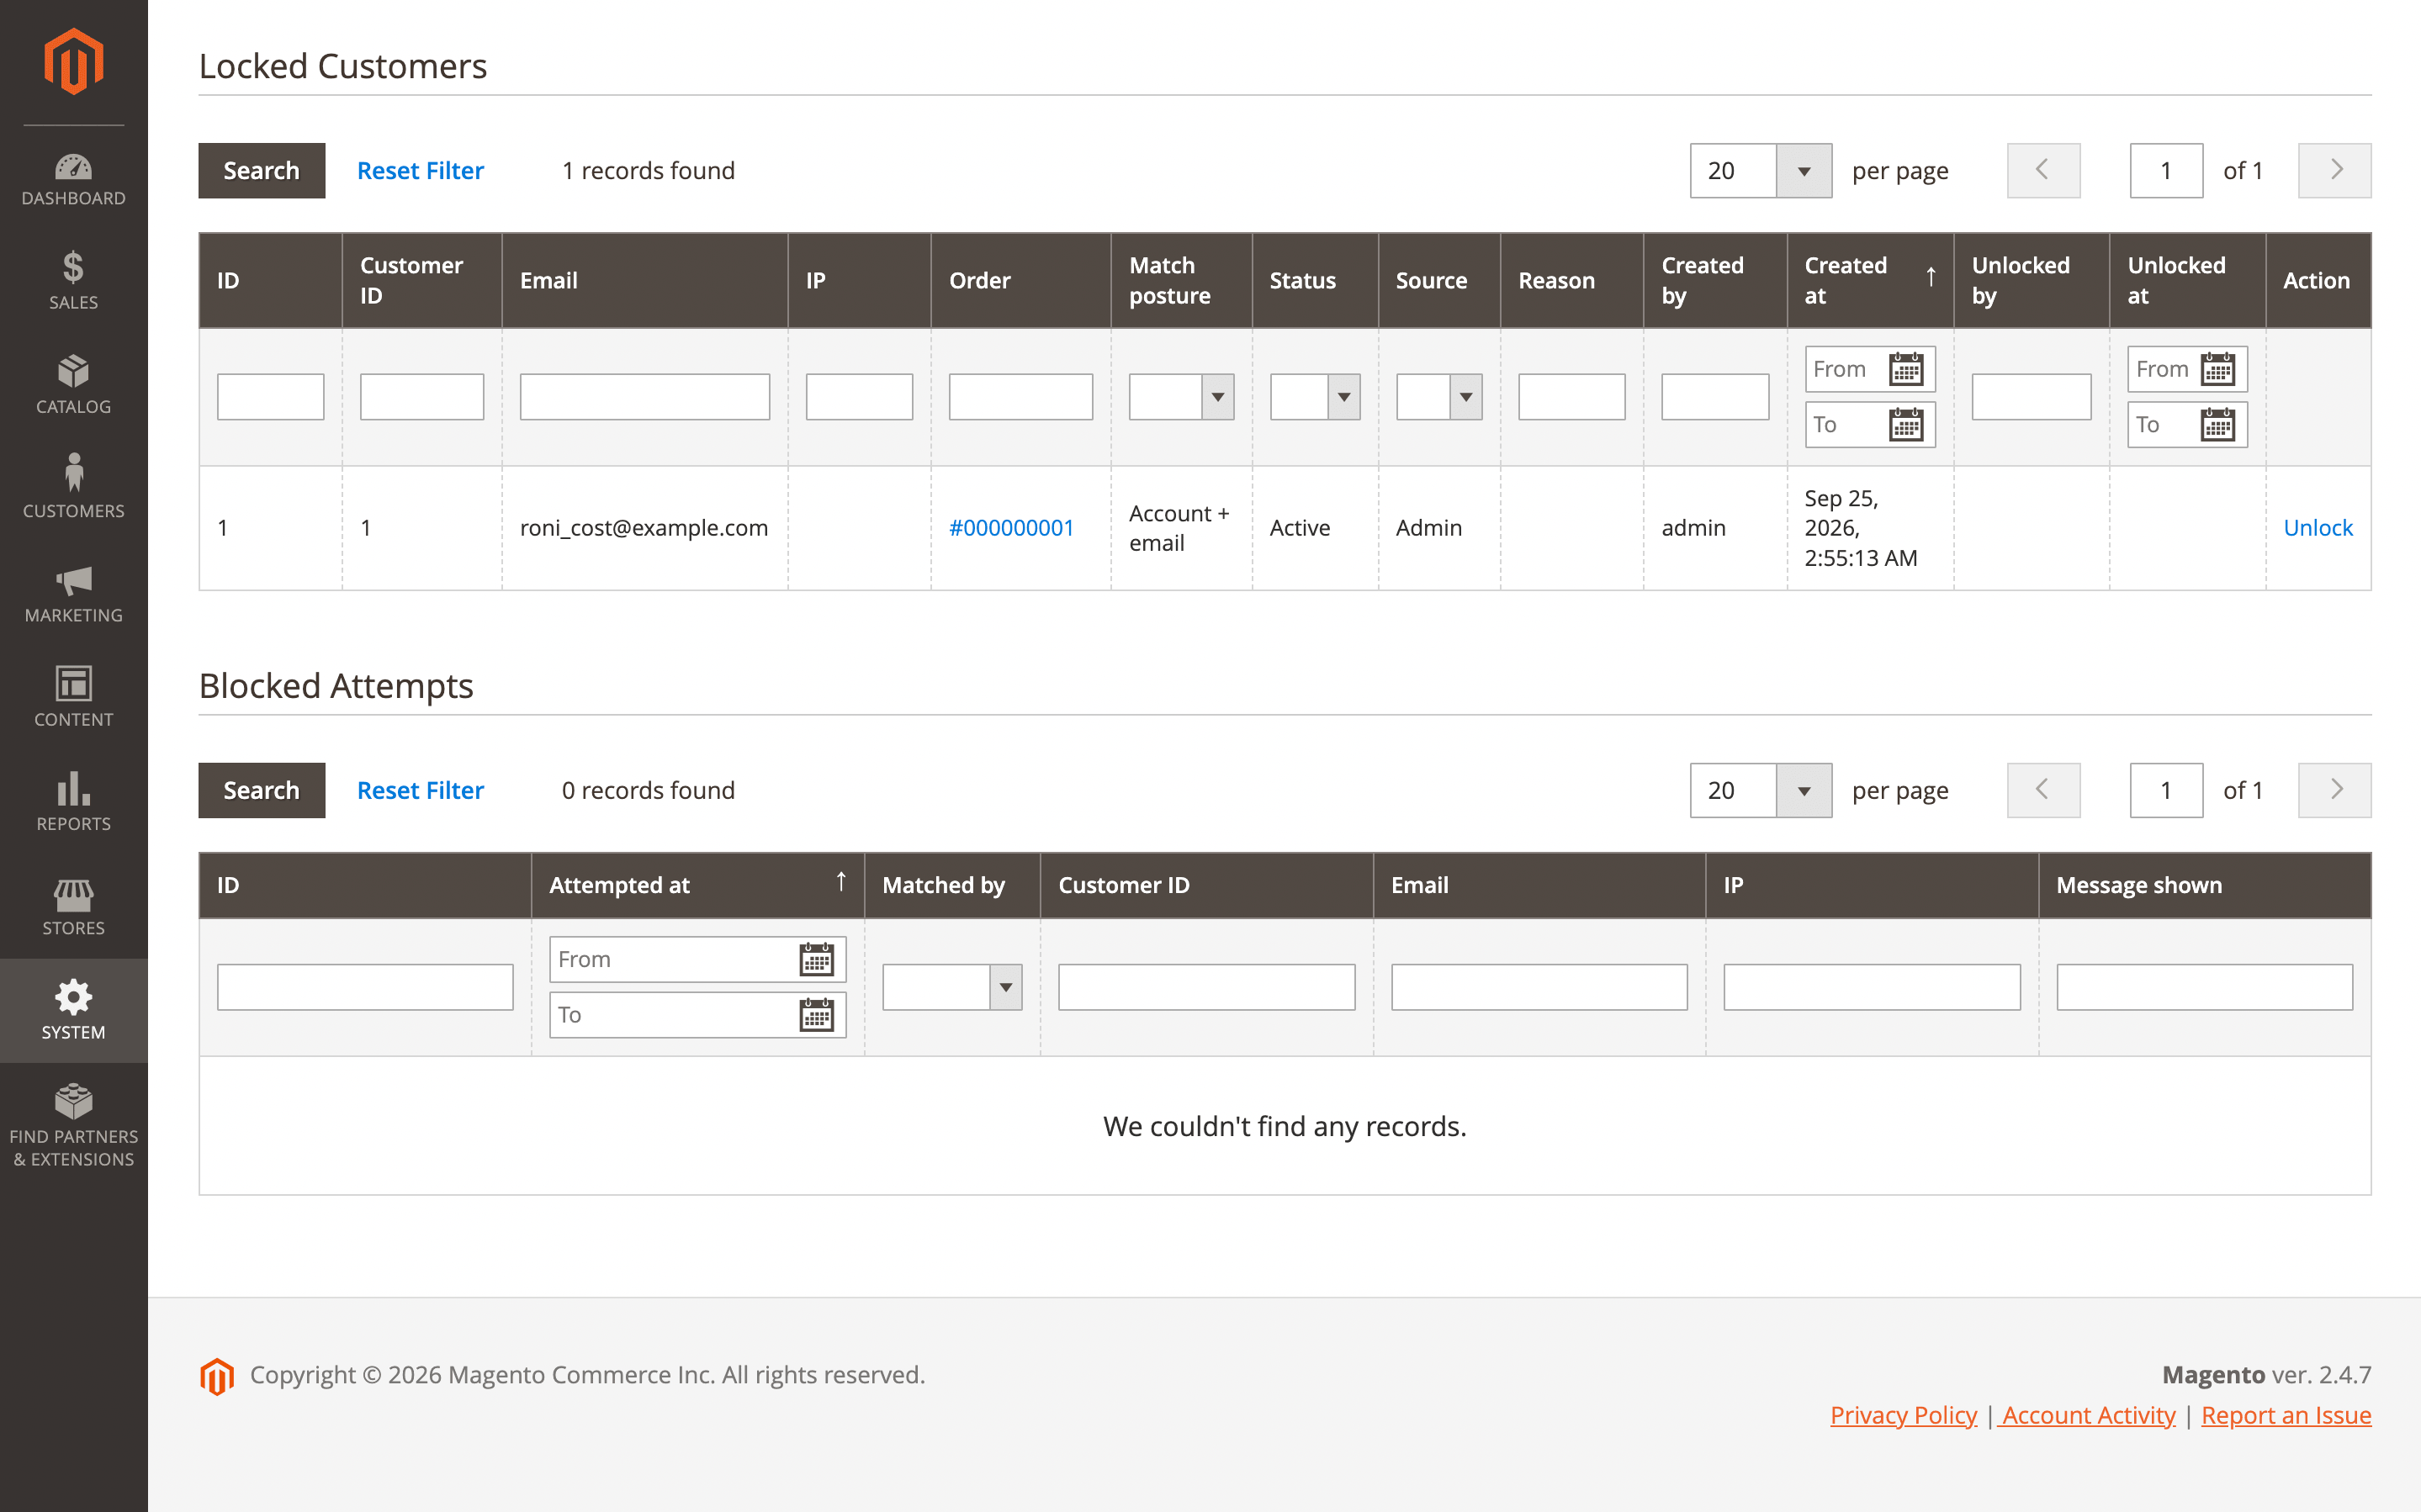
Task: Click page number field in Locked Customers
Action: pyautogui.click(x=2166, y=171)
